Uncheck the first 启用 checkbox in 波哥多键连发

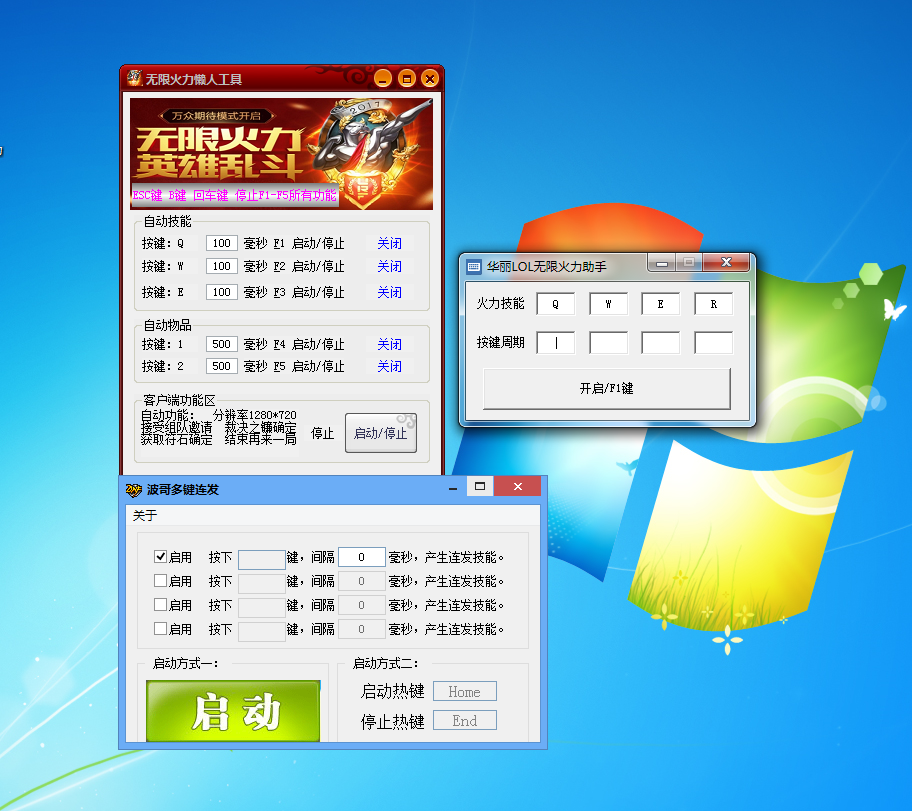161,556
